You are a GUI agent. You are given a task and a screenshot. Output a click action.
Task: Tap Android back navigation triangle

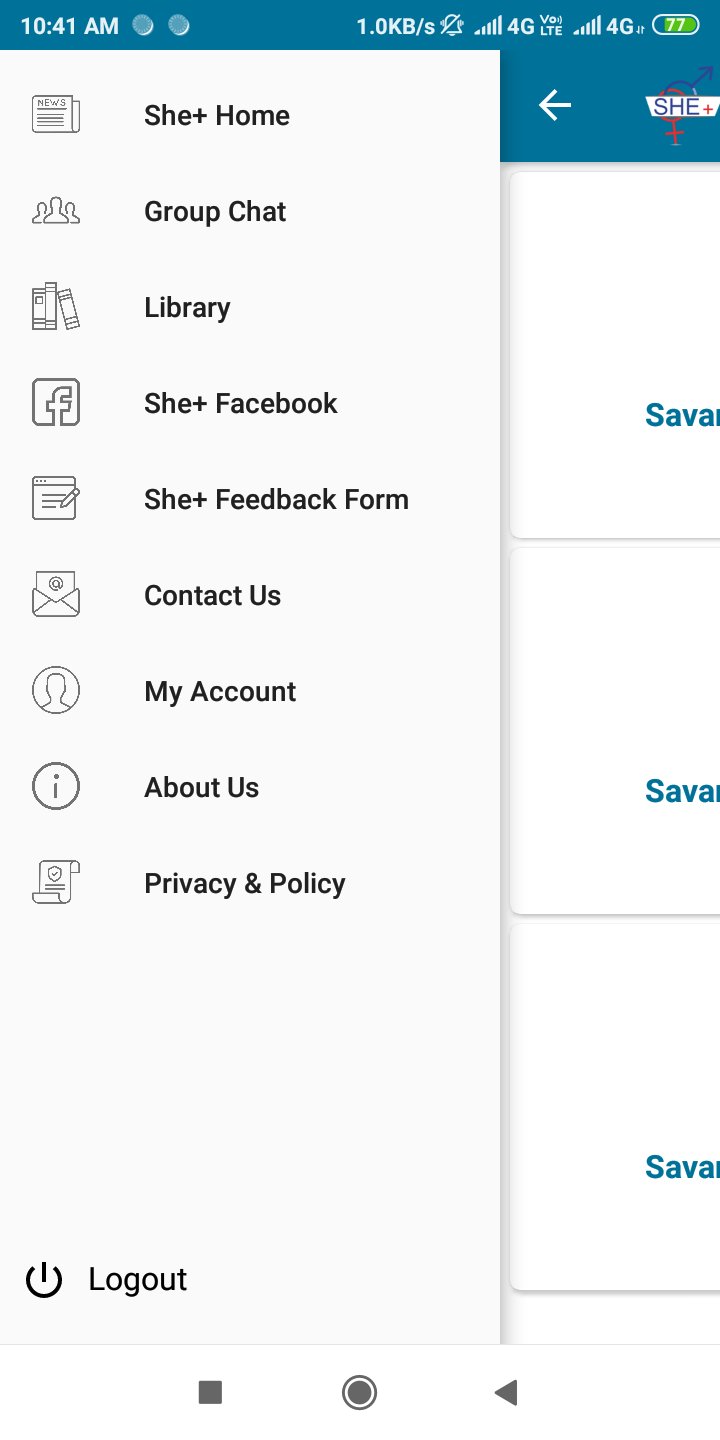506,1392
